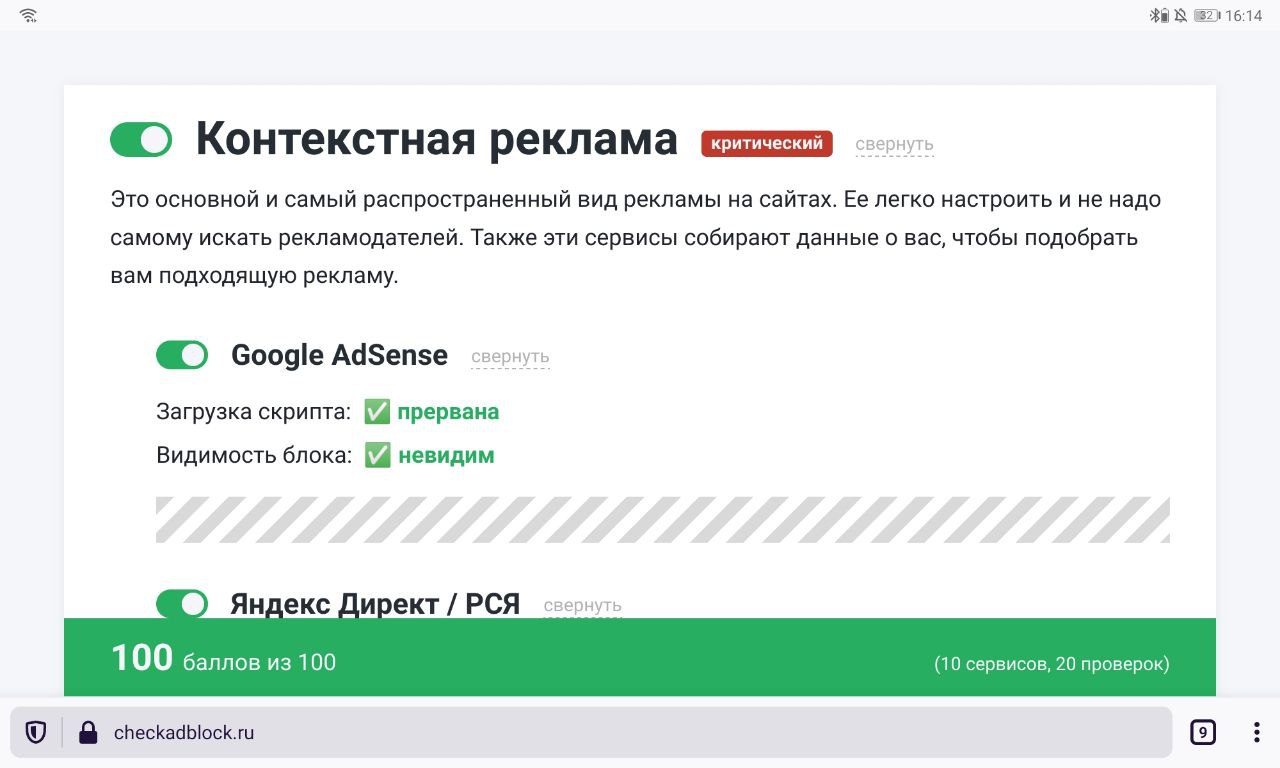Open the browser three-dot menu
Image resolution: width=1280 pixels, height=768 pixels.
(x=1256, y=733)
